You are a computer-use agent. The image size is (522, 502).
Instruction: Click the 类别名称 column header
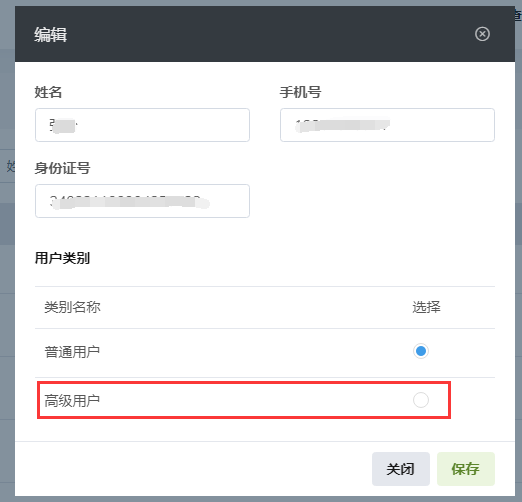(x=72, y=307)
